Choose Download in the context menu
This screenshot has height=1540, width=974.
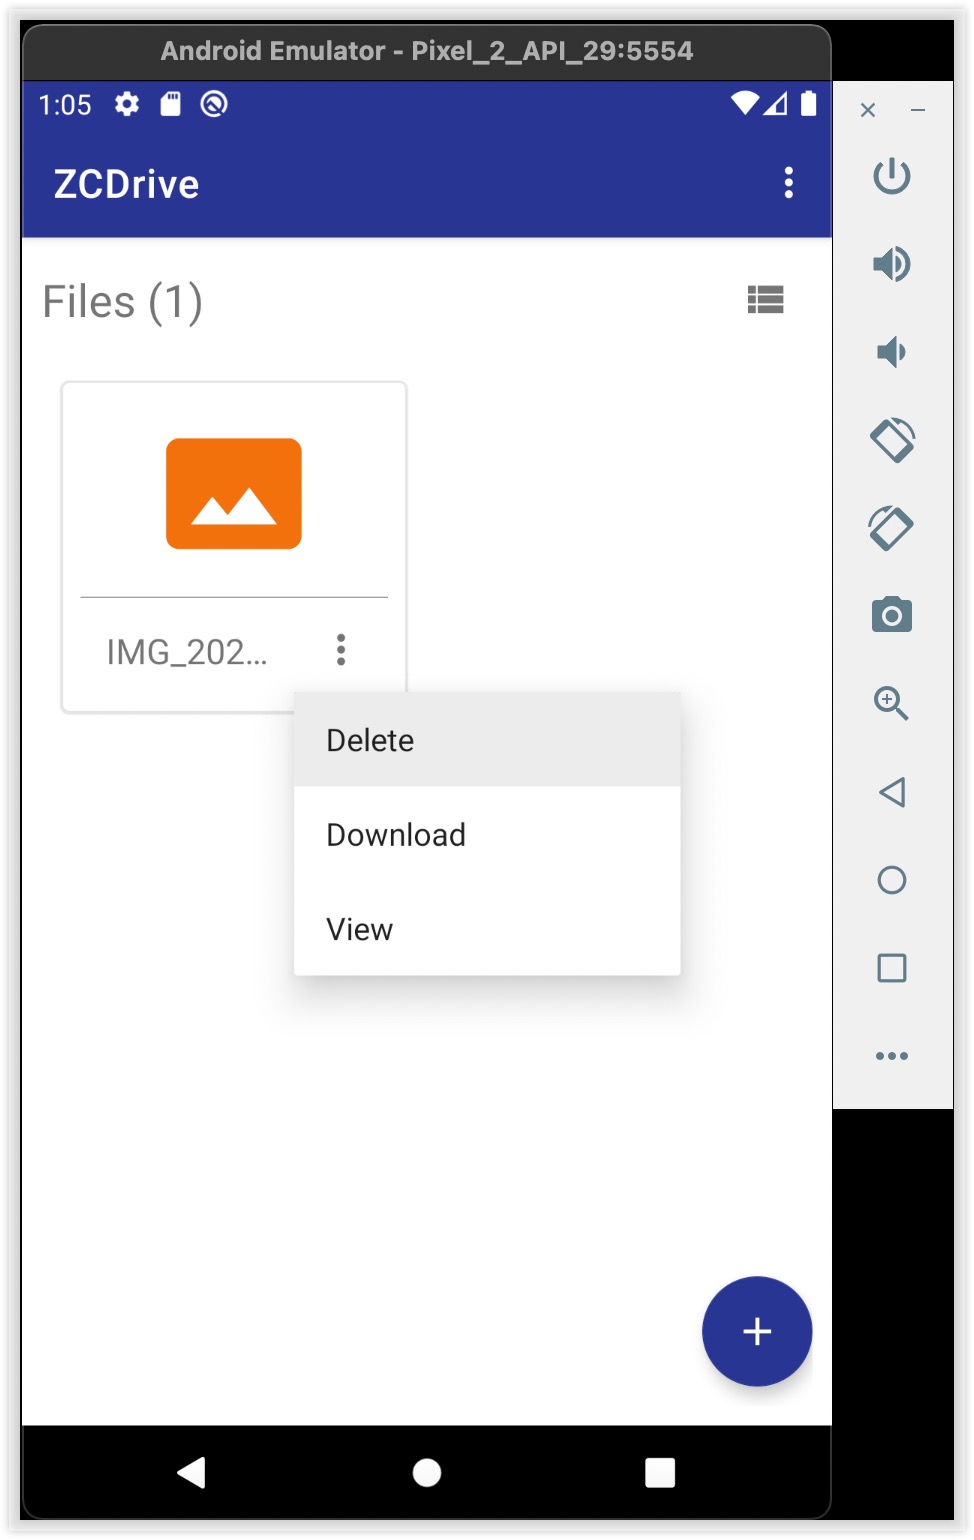pyautogui.click(x=396, y=835)
